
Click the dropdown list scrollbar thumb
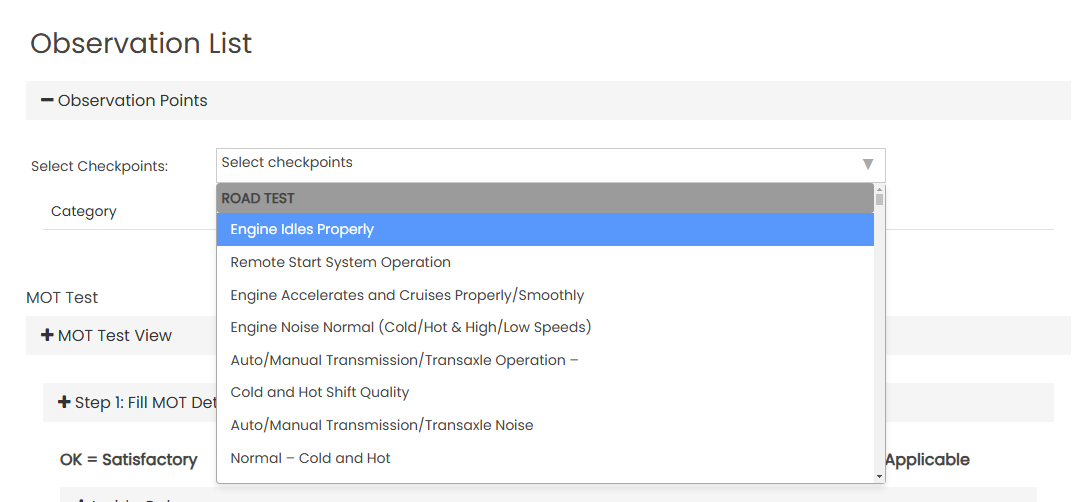[879, 199]
